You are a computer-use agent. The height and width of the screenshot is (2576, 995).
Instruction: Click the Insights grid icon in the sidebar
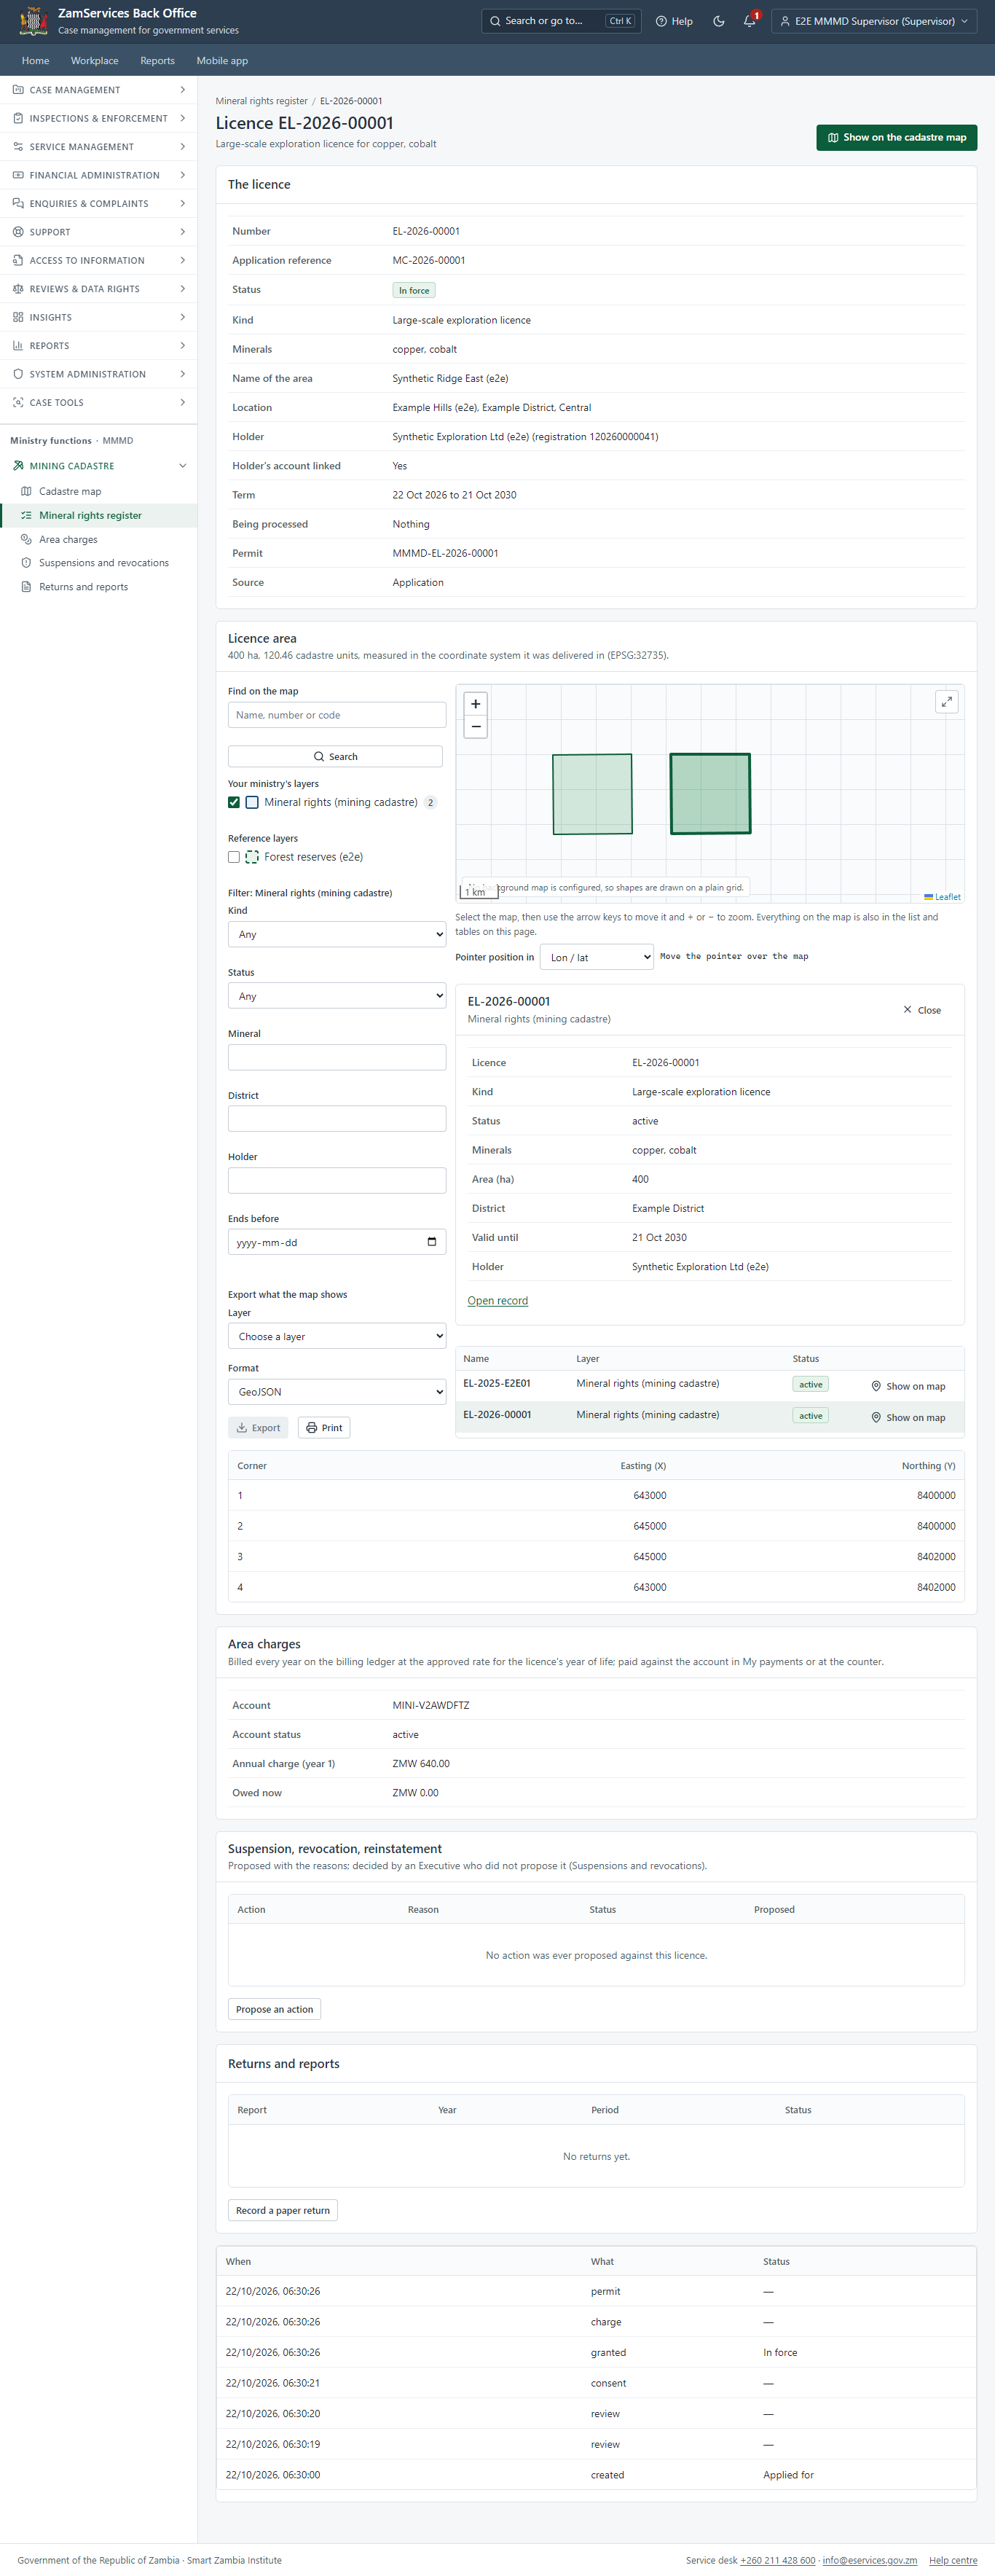(x=18, y=317)
